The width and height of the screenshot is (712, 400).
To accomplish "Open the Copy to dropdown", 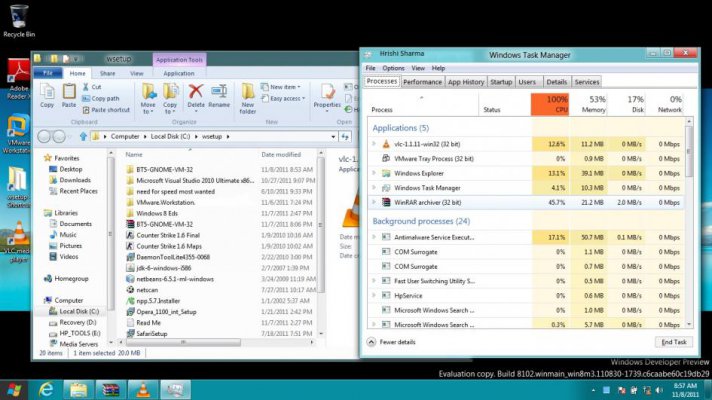I will [x=170, y=98].
